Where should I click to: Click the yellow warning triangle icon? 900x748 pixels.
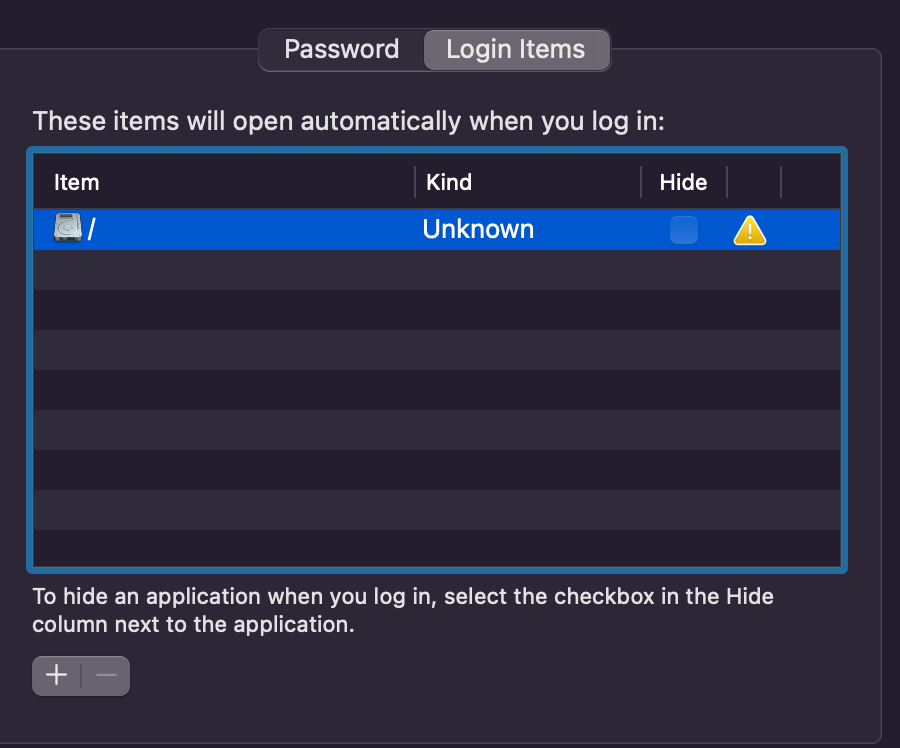[x=749, y=231]
